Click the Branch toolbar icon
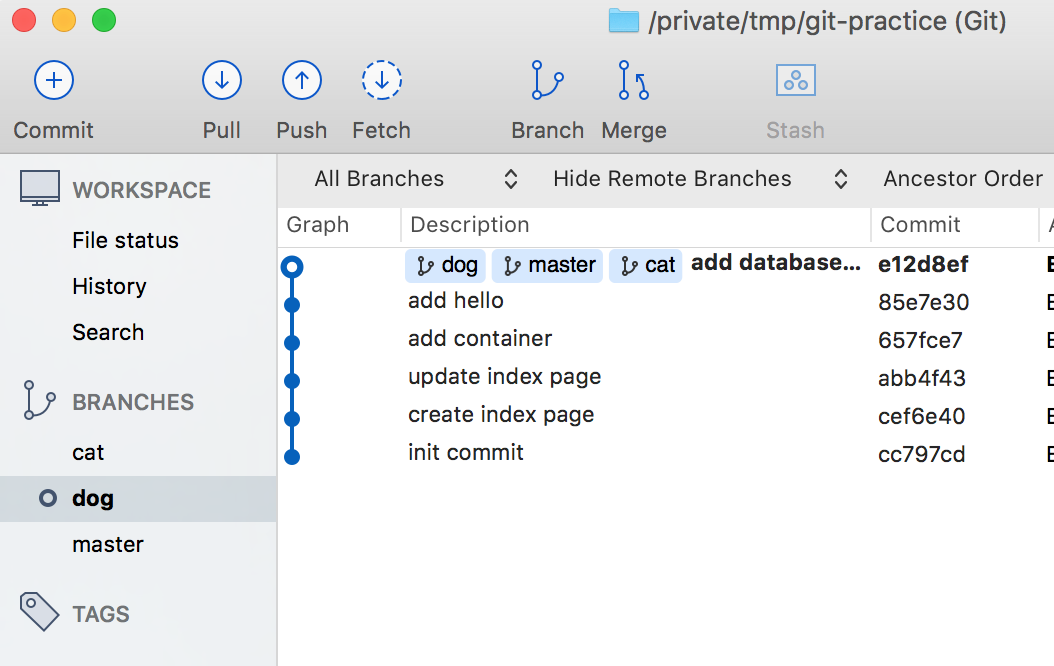1054x666 pixels. pos(547,81)
